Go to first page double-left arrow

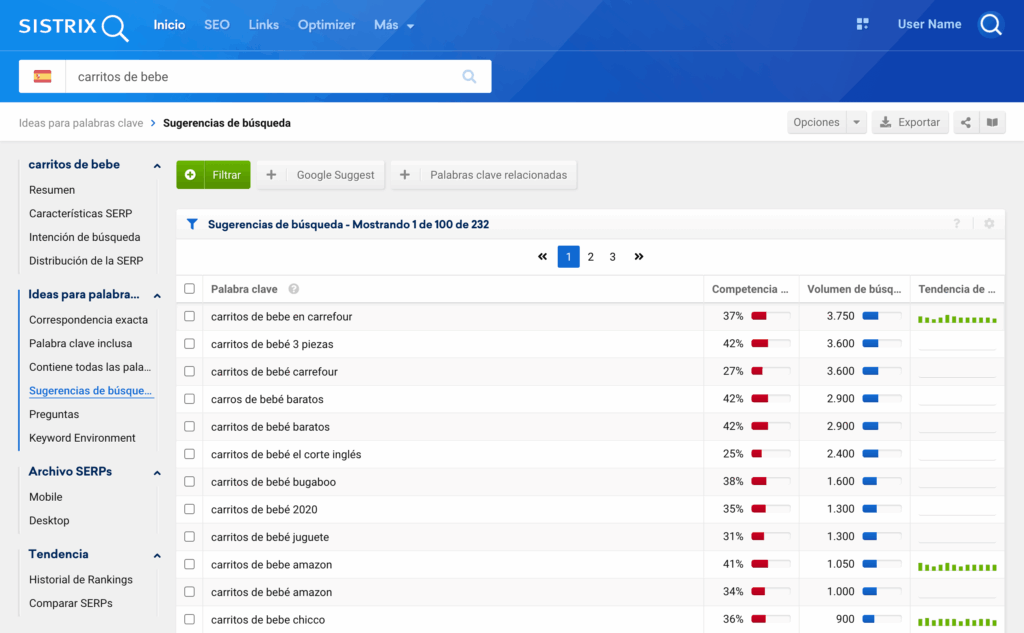tap(542, 257)
